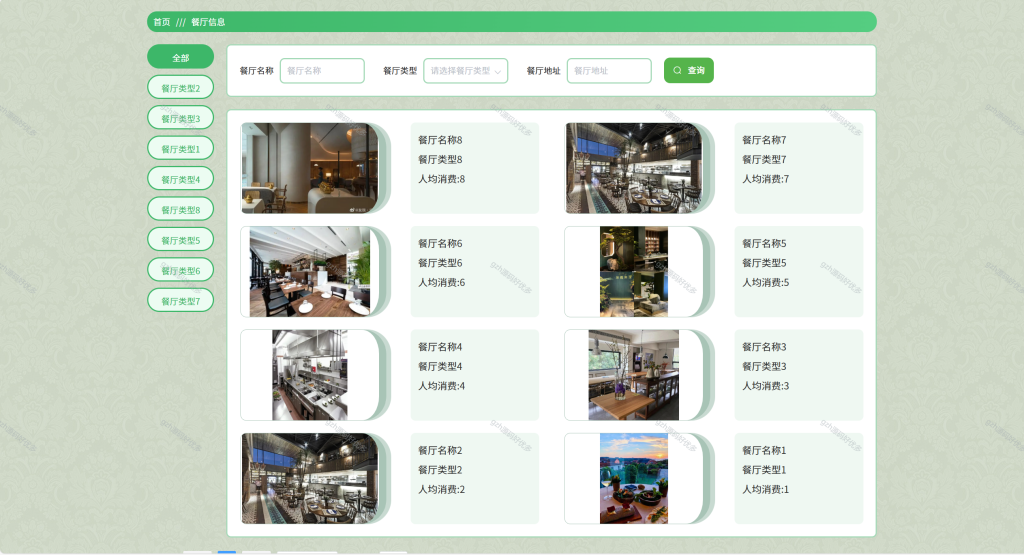Viewport: 1024px width, 555px height.
Task: Open the 餐厅名称1 sunset photo
Action: click(634, 479)
